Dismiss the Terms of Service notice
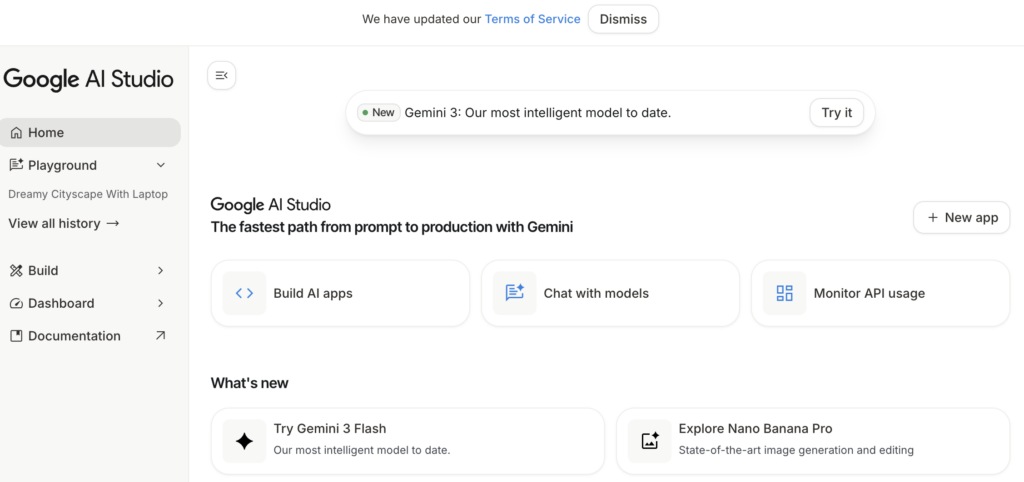 [623, 19]
